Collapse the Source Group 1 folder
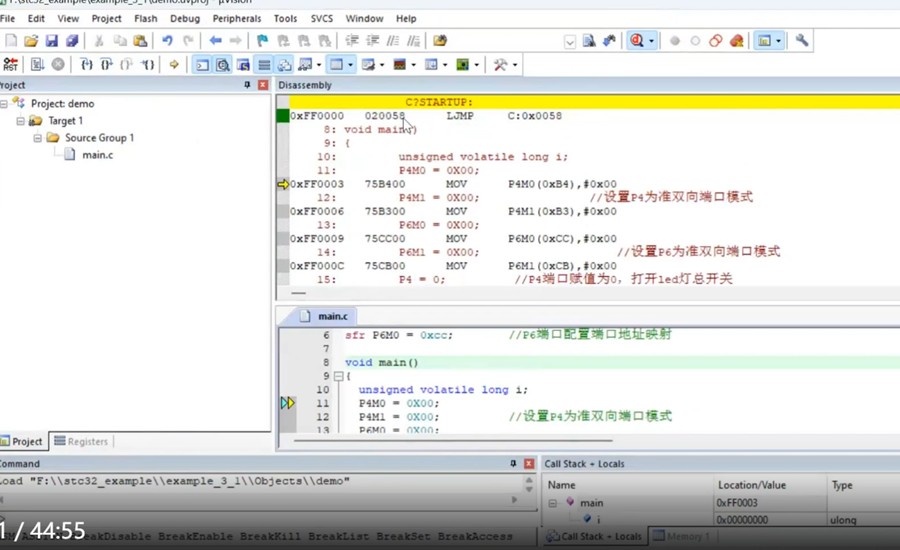Image resolution: width=900 pixels, height=550 pixels. coord(37,138)
